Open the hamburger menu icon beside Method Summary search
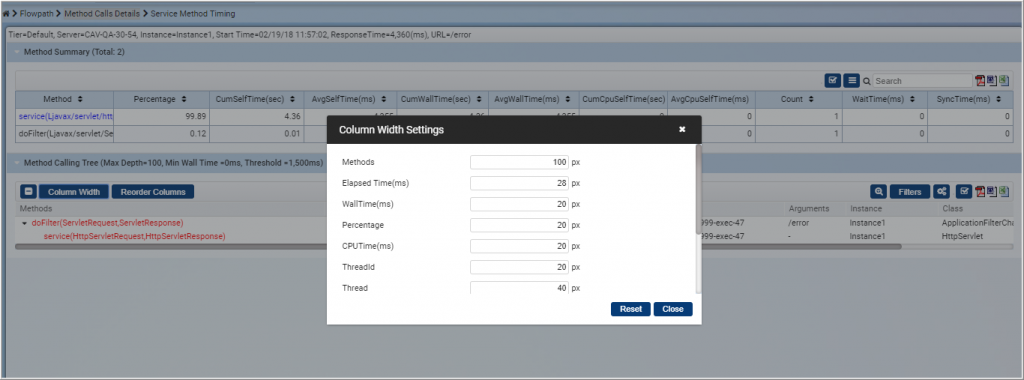Screen dimensions: 1024x380 (851, 80)
